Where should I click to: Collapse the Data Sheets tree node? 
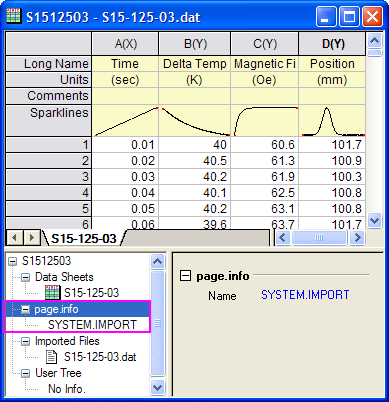tap(26, 277)
